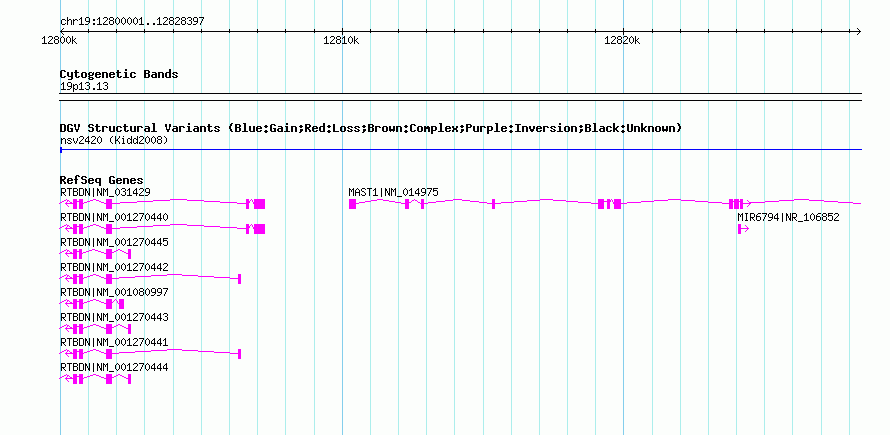
Task: Open the RTBDN|NM_001080997 transcript label
Action: [x=114, y=292]
